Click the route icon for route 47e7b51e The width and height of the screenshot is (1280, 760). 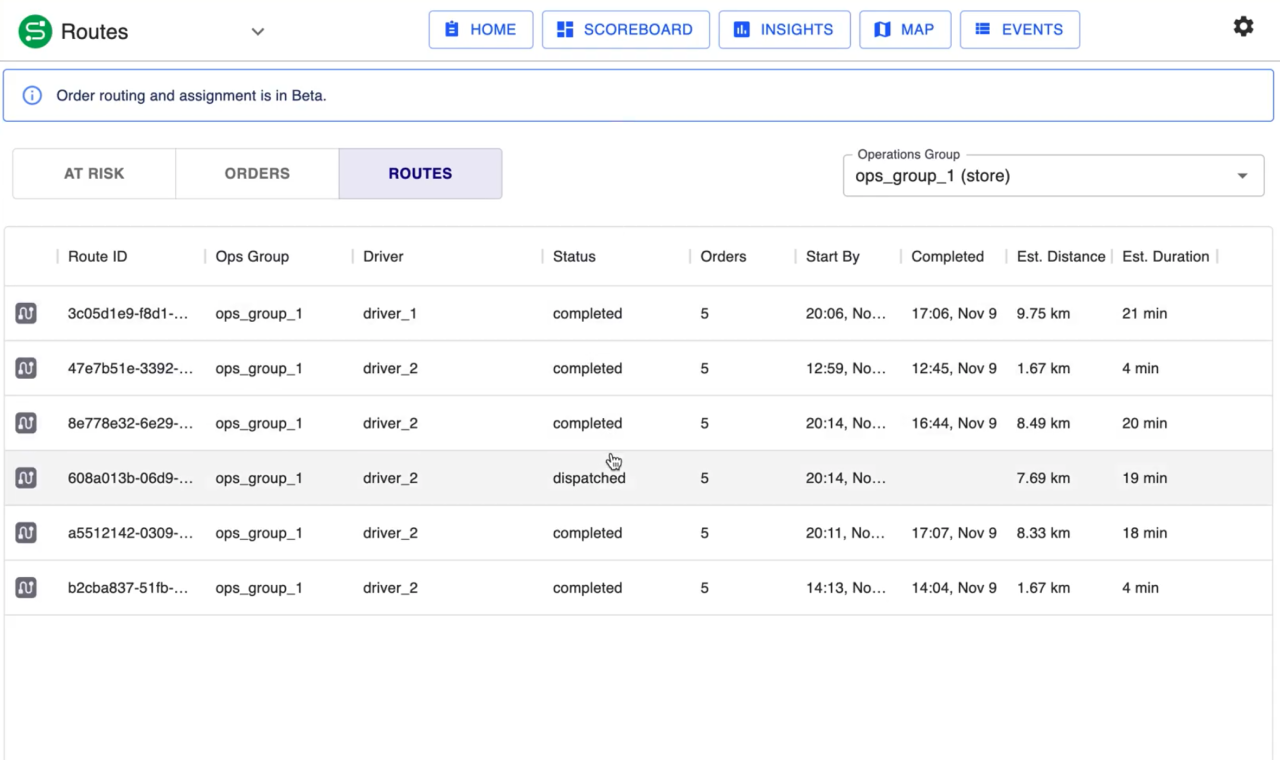coord(26,368)
